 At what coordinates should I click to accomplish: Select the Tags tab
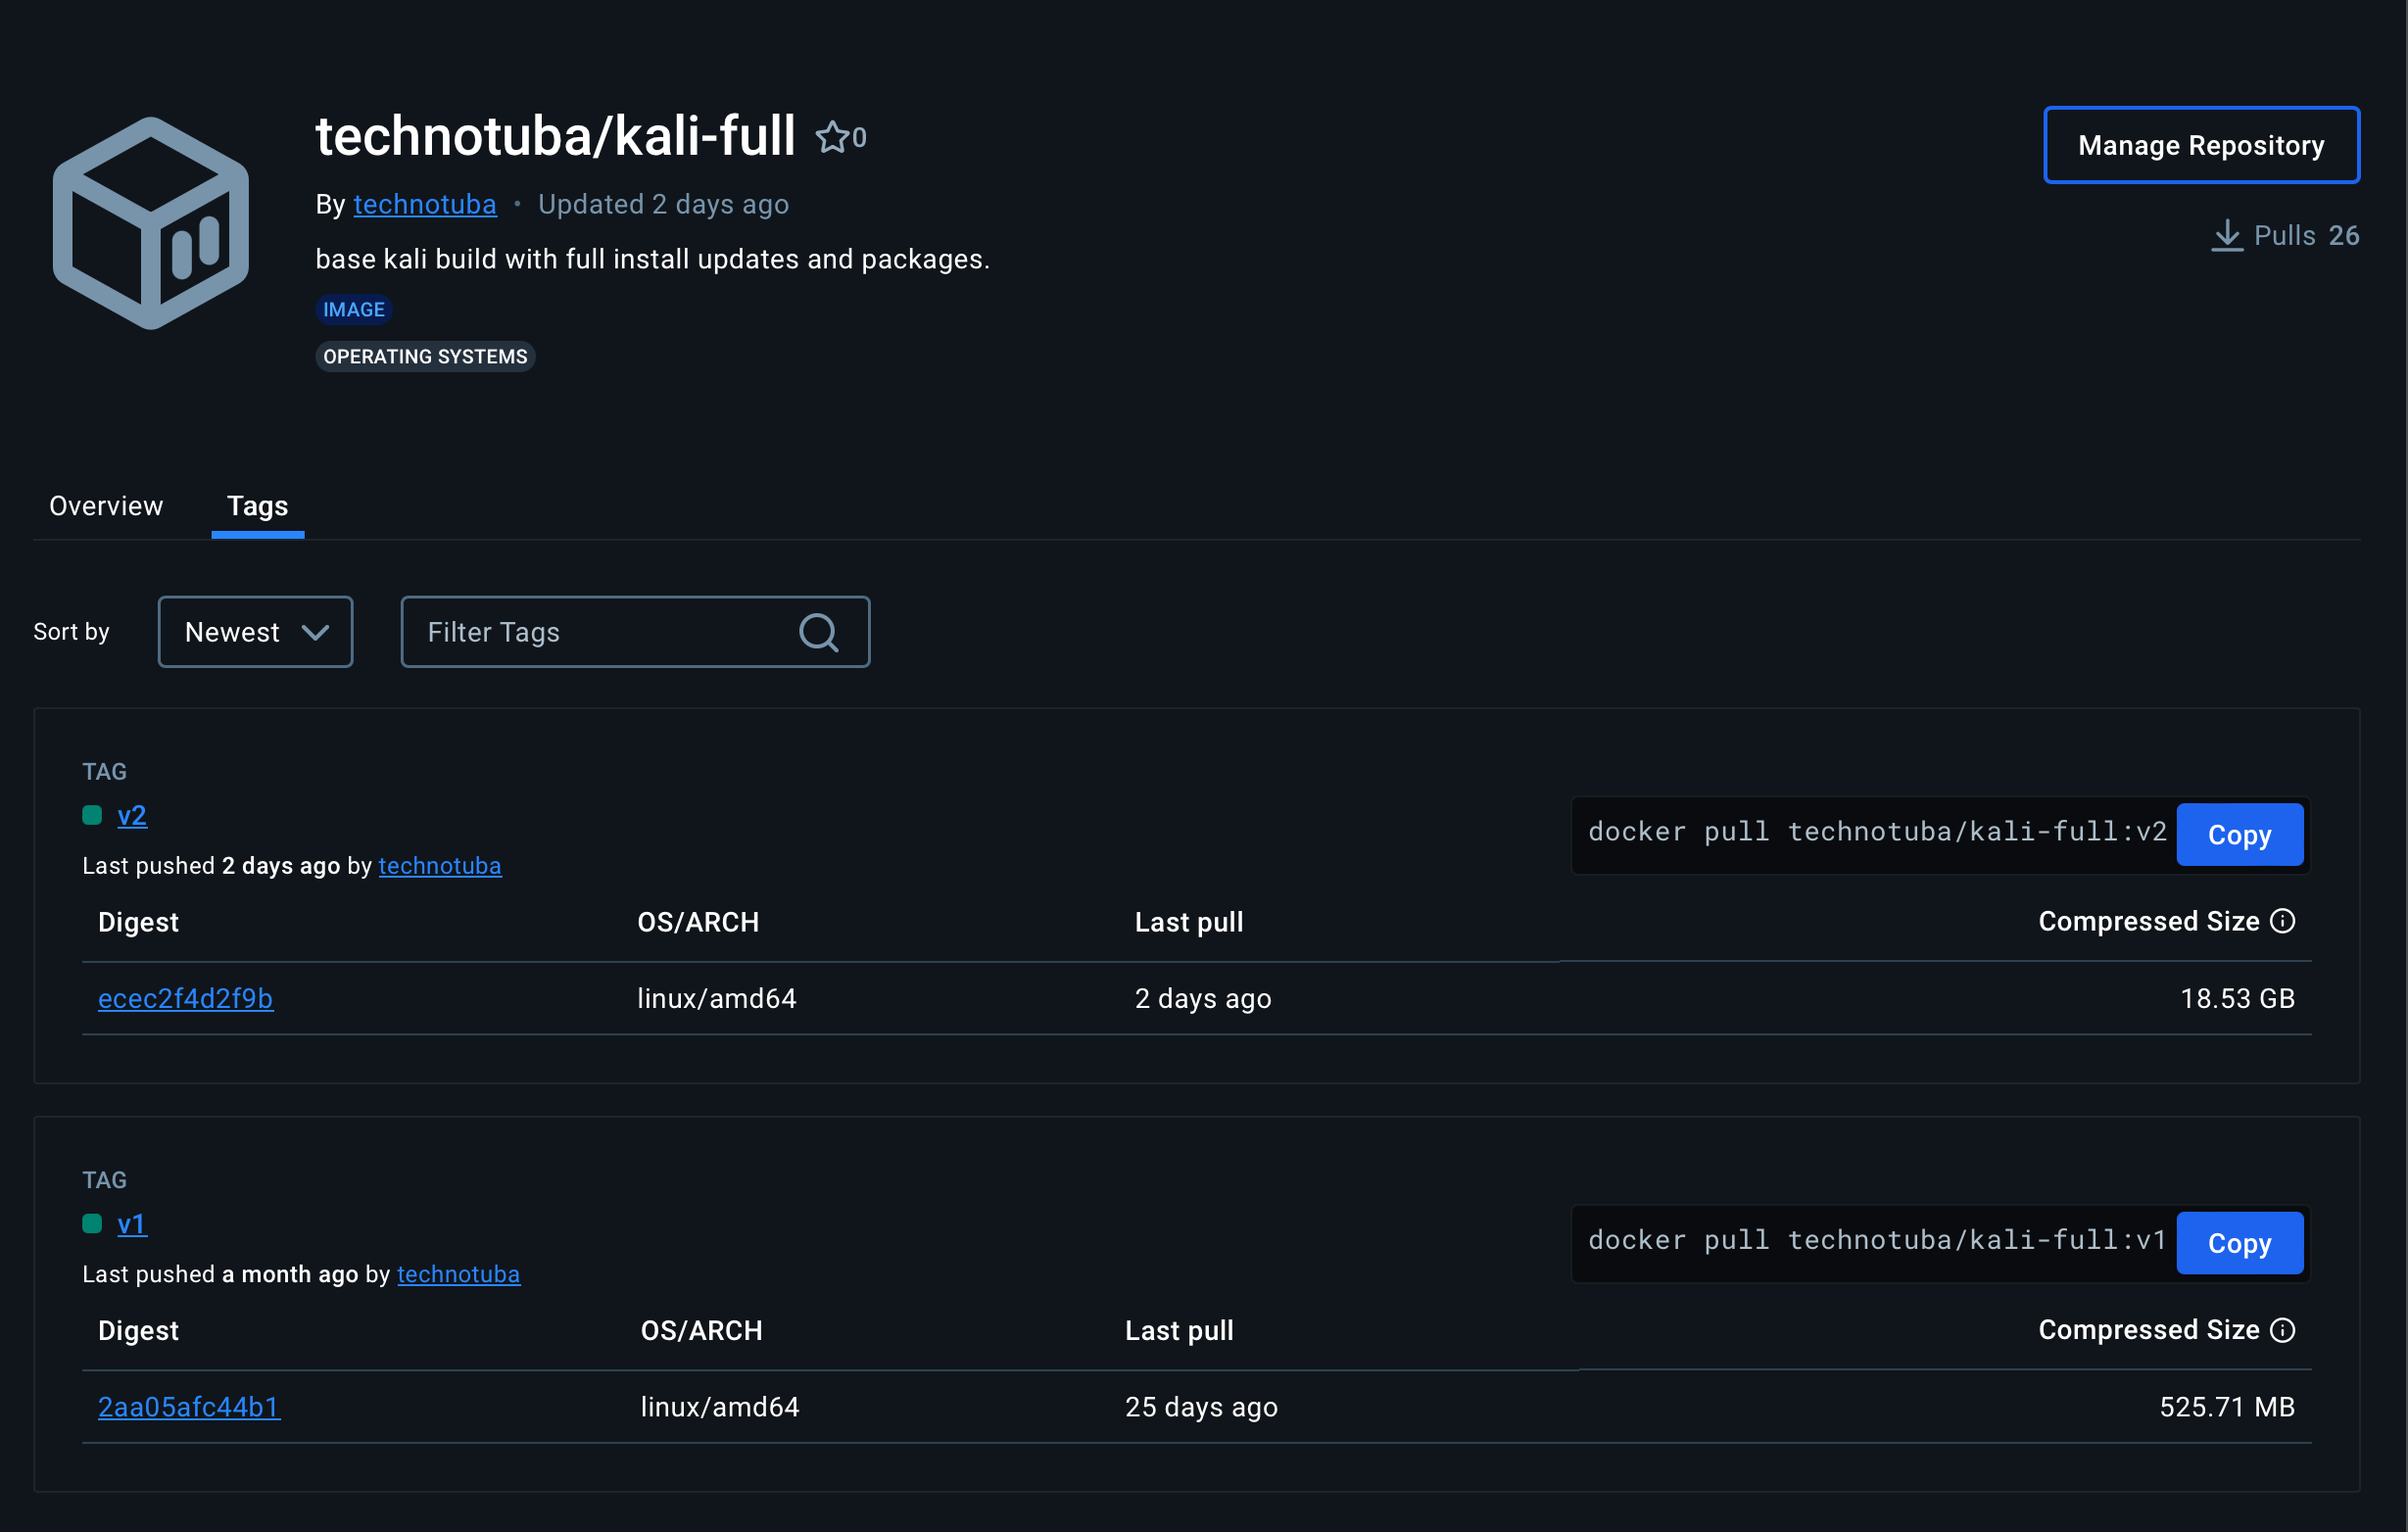click(x=257, y=503)
